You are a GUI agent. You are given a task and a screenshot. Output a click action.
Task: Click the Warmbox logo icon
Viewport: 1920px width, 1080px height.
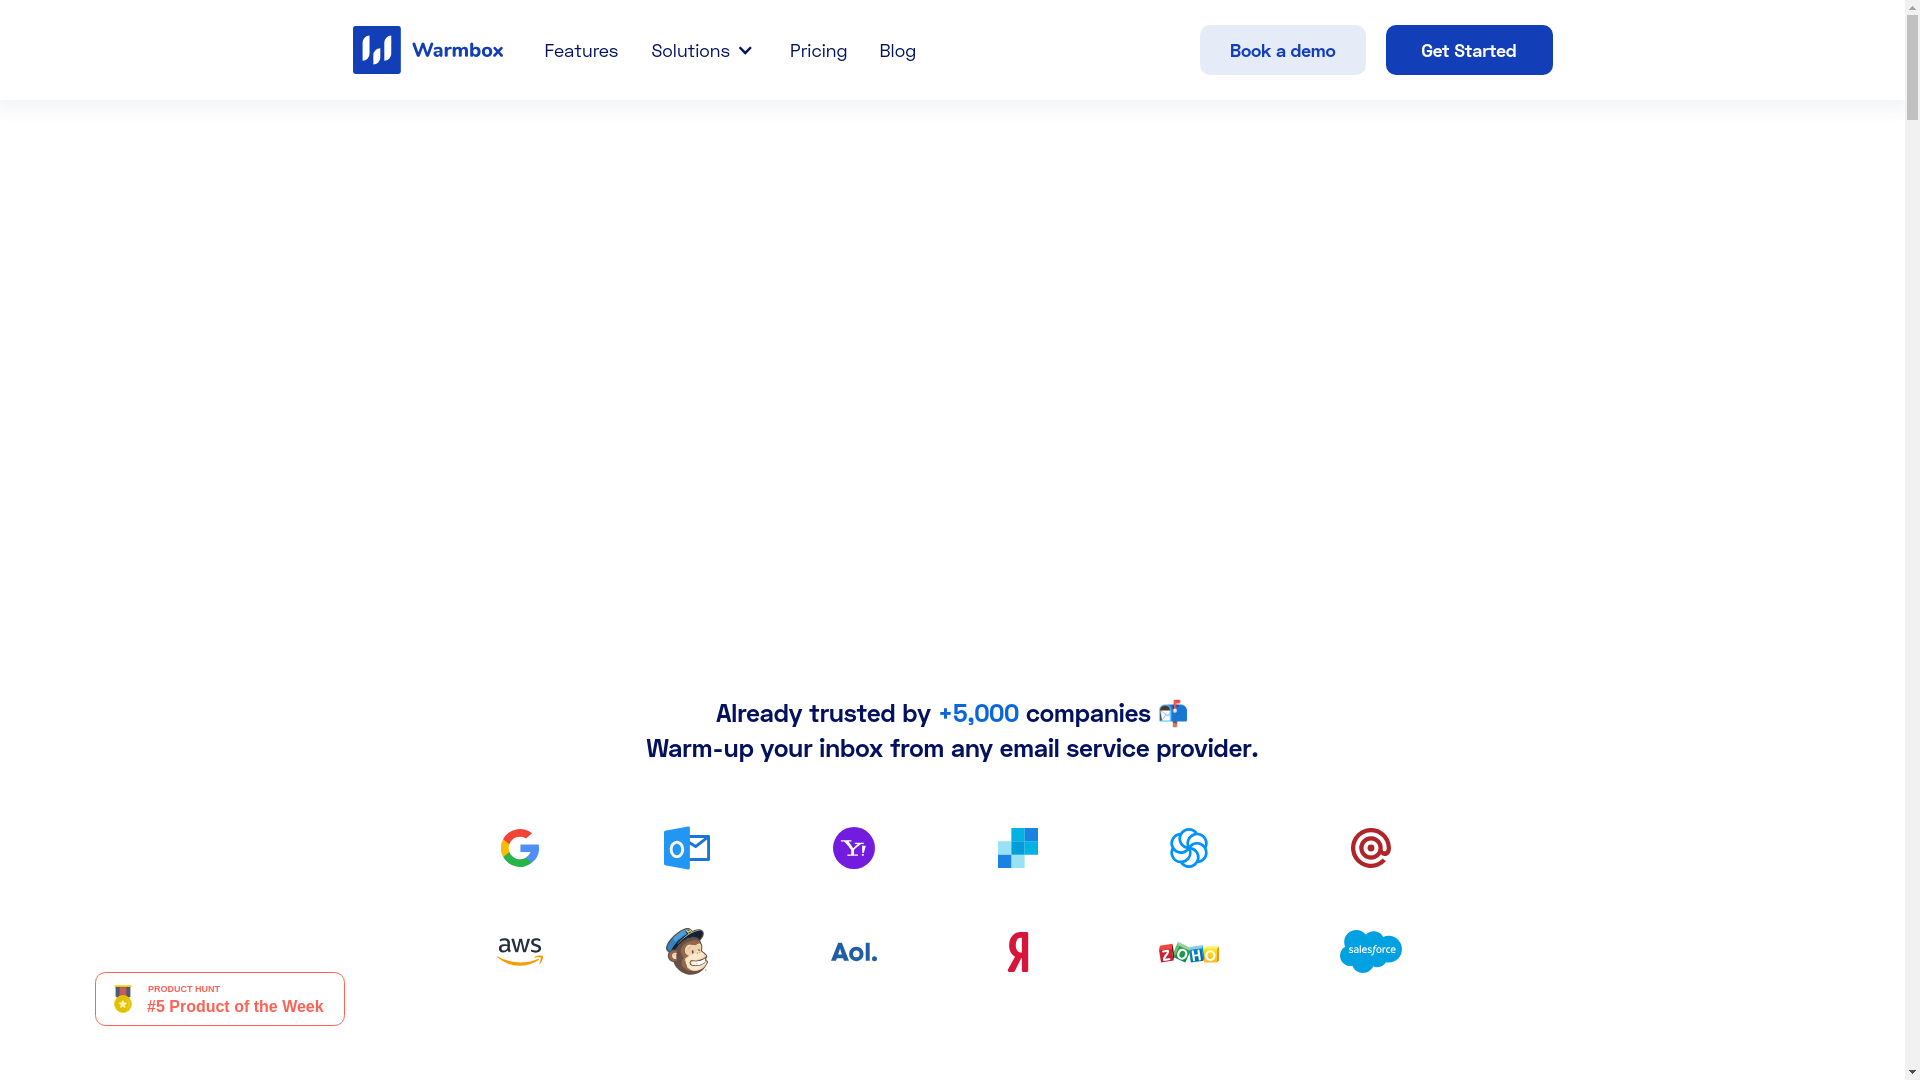click(x=377, y=50)
